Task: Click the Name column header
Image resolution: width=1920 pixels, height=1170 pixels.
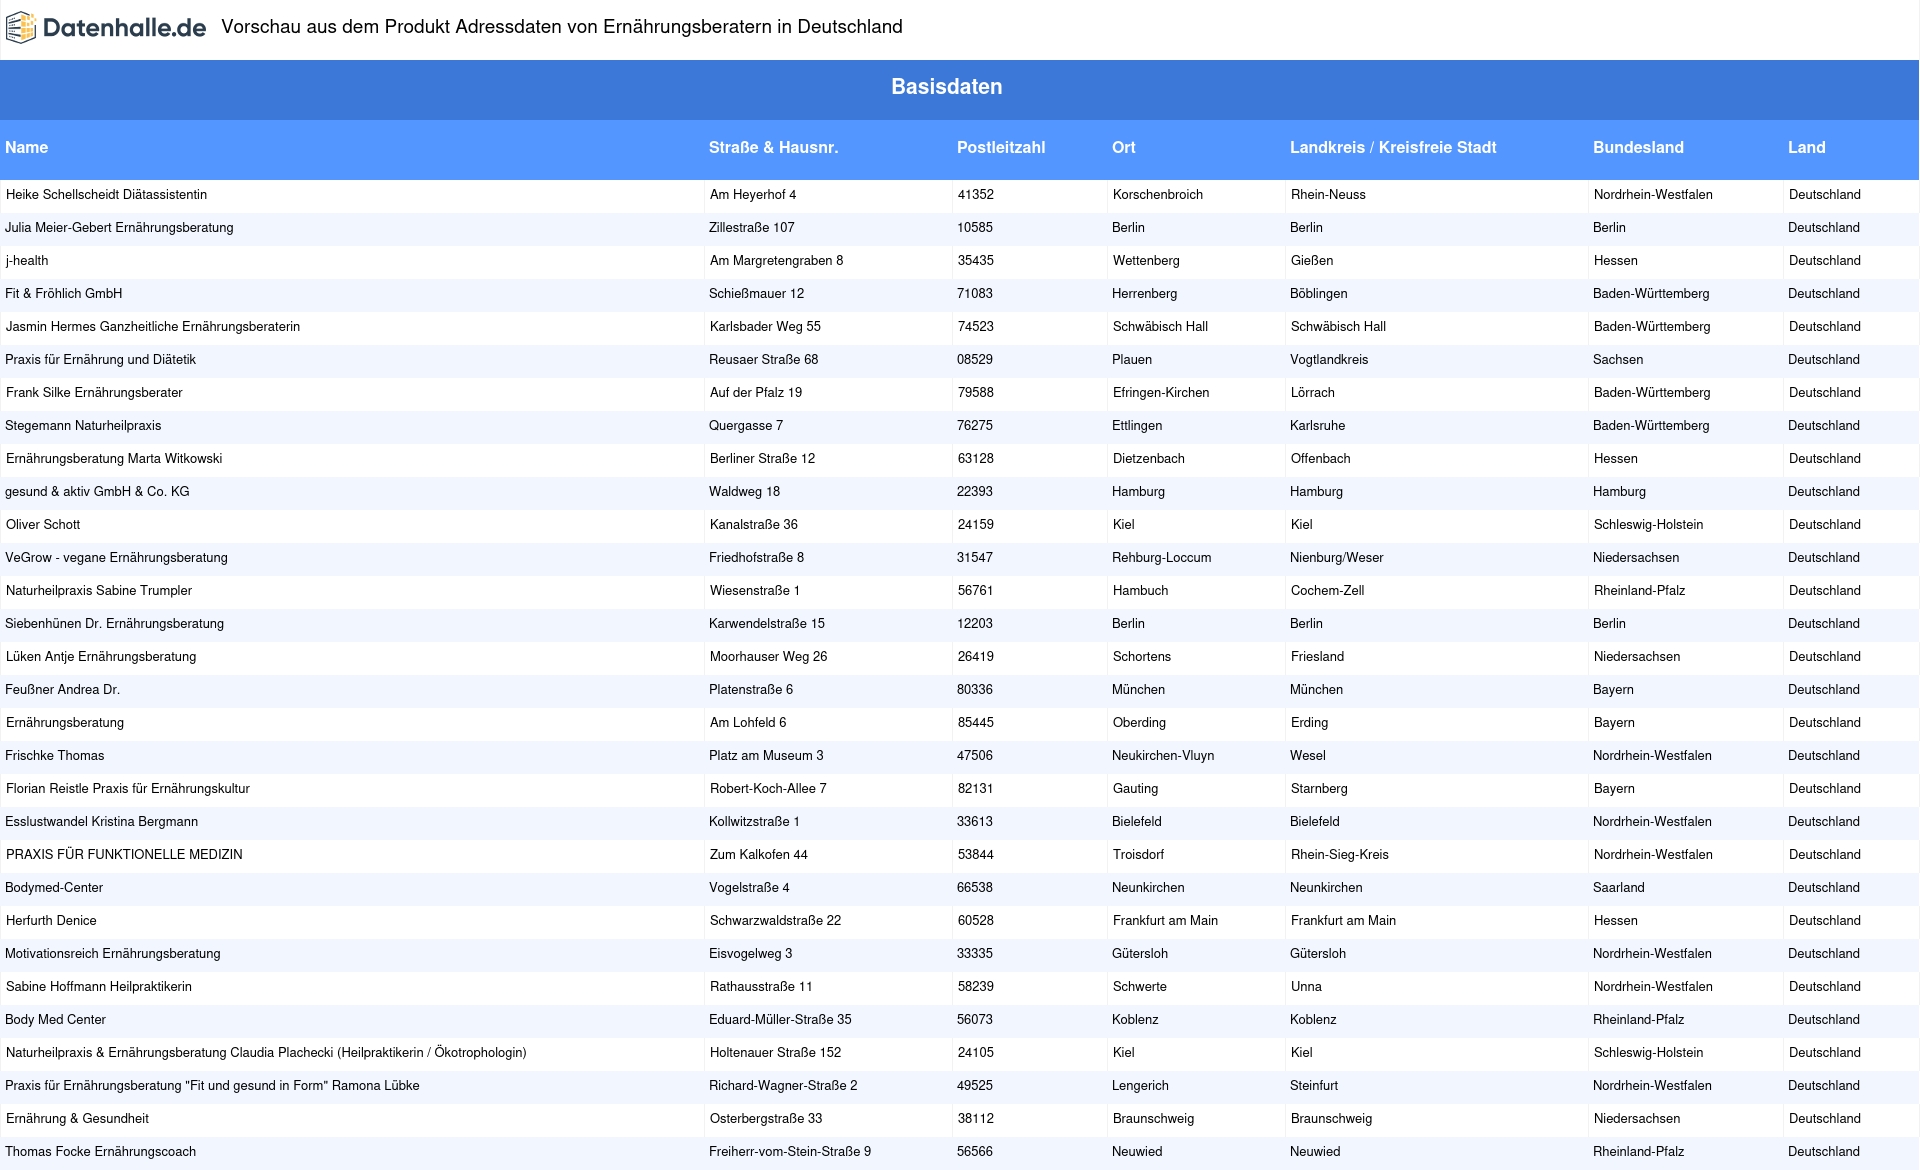Action: [x=26, y=147]
